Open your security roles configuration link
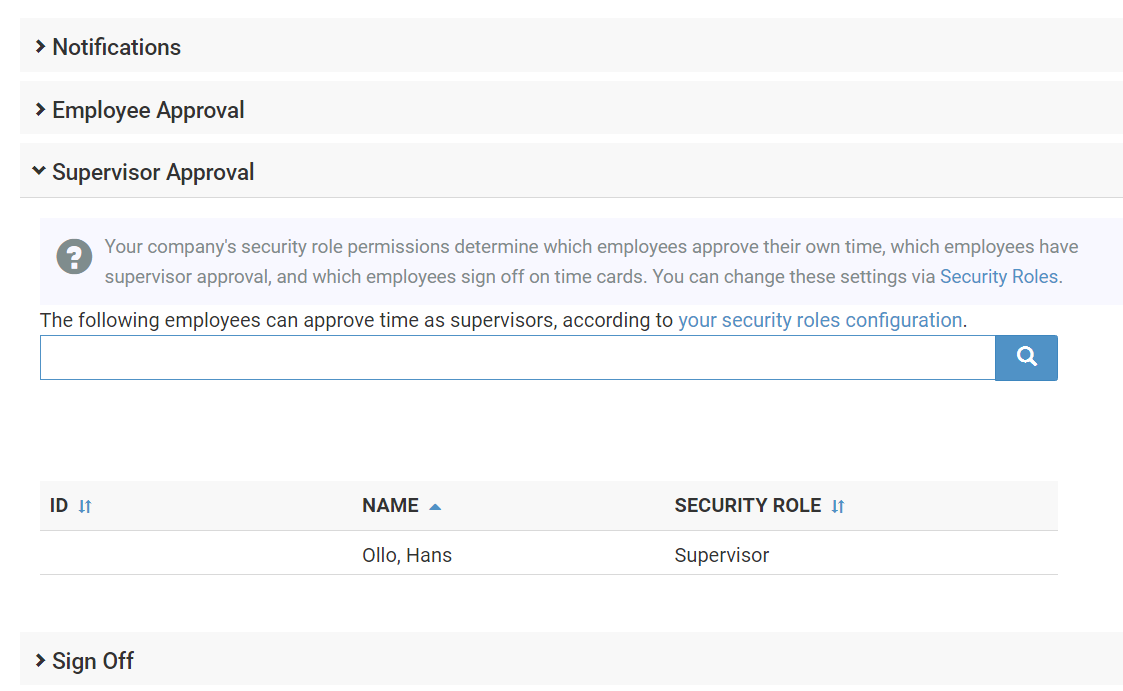The height and width of the screenshot is (691, 1123). (x=820, y=320)
